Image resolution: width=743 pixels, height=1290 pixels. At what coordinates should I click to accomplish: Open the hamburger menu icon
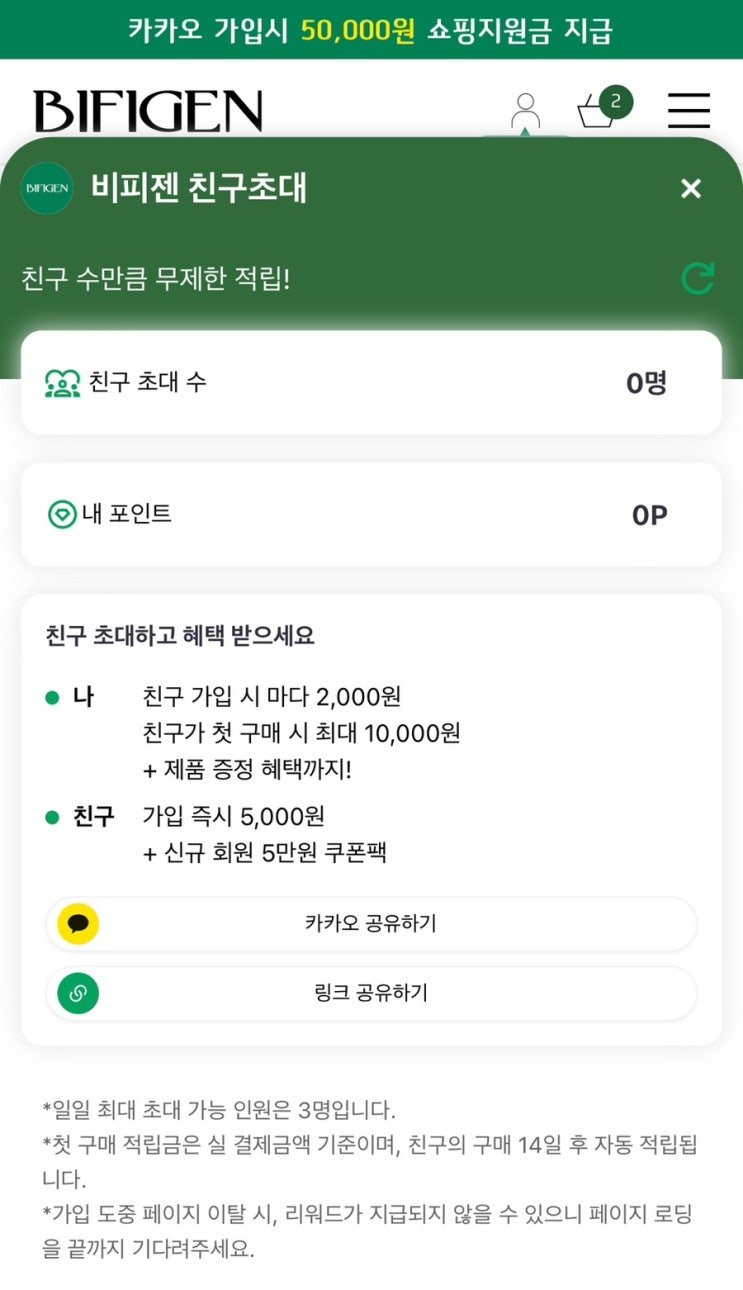pos(688,110)
